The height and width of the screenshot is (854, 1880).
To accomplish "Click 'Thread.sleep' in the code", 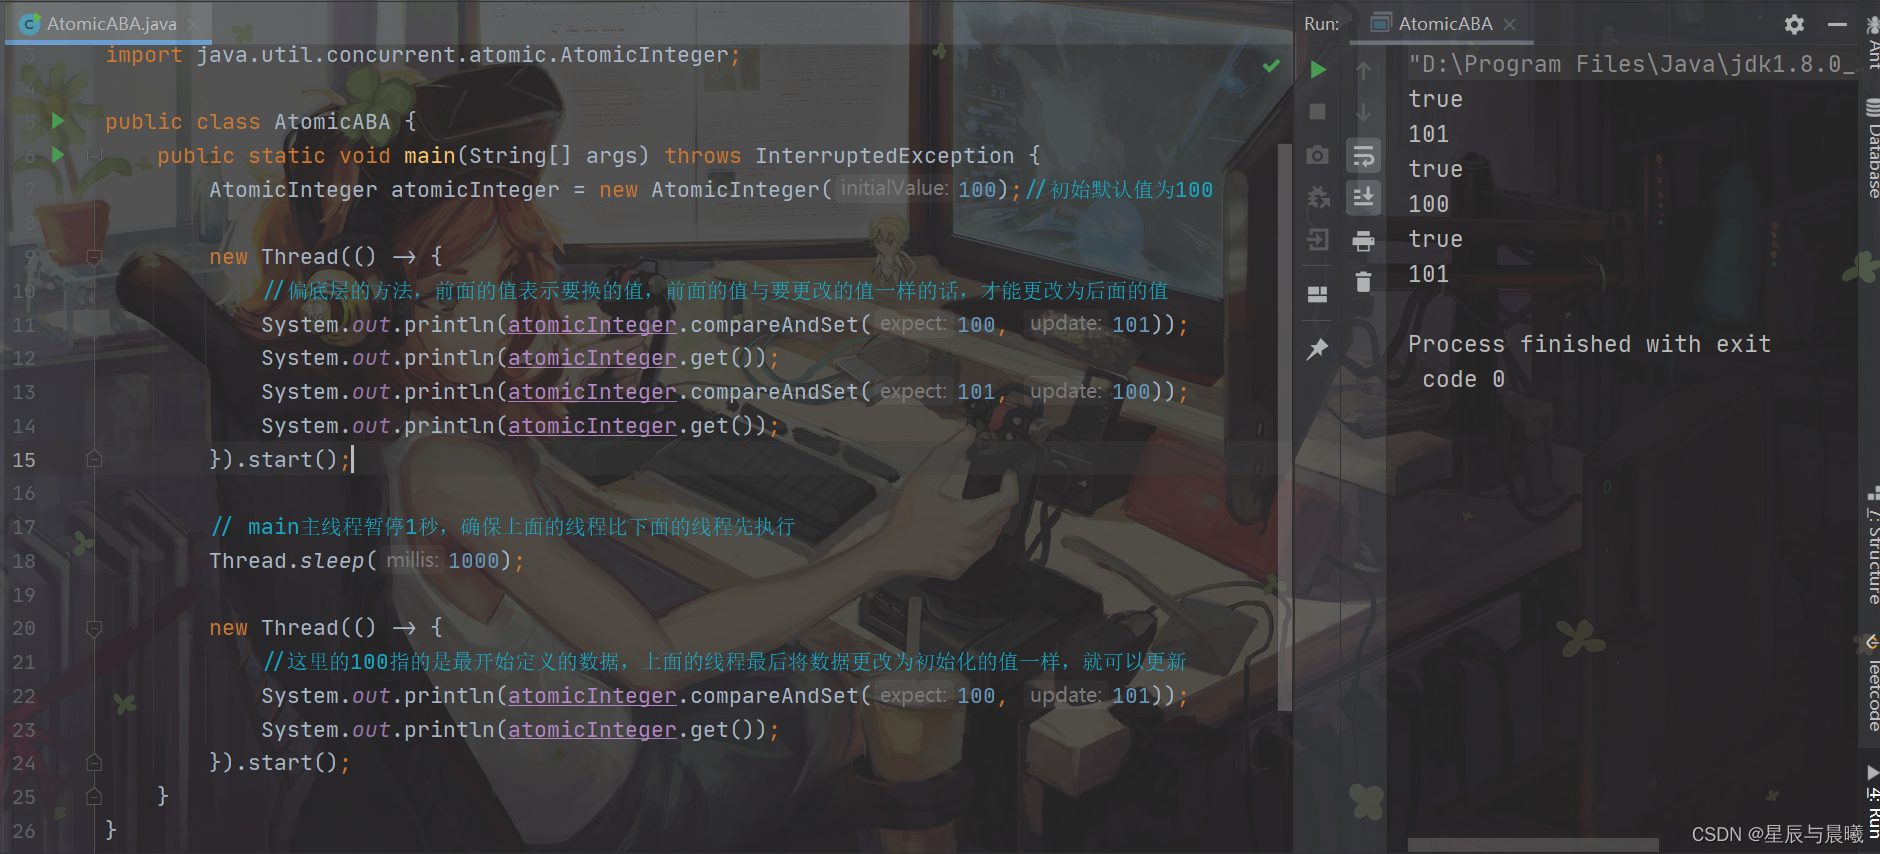I will (x=287, y=561).
